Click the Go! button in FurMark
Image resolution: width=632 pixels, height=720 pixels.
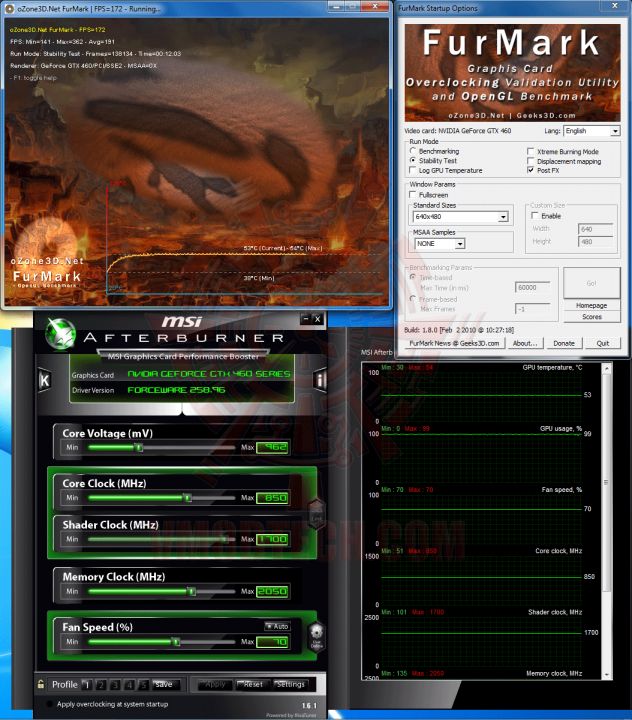[x=592, y=283]
